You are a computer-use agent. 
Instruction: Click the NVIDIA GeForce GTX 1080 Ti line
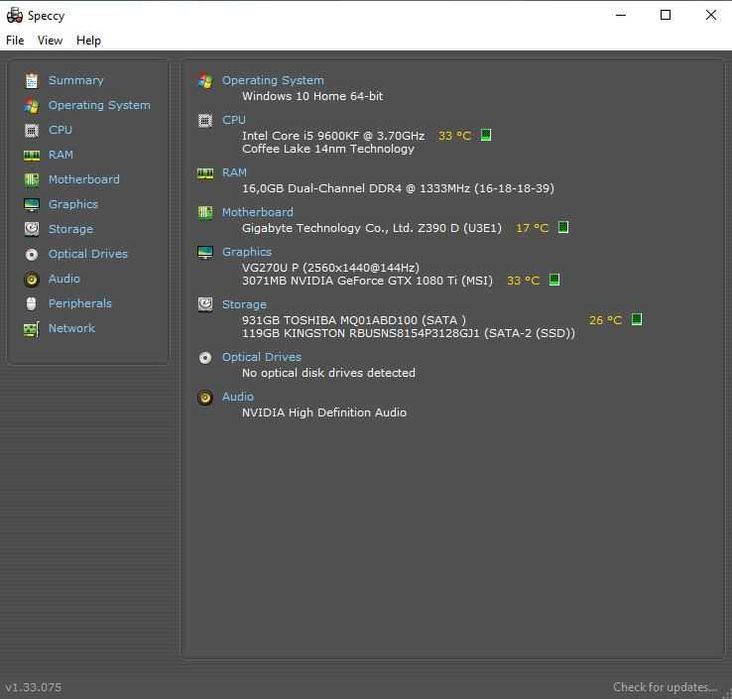point(367,281)
